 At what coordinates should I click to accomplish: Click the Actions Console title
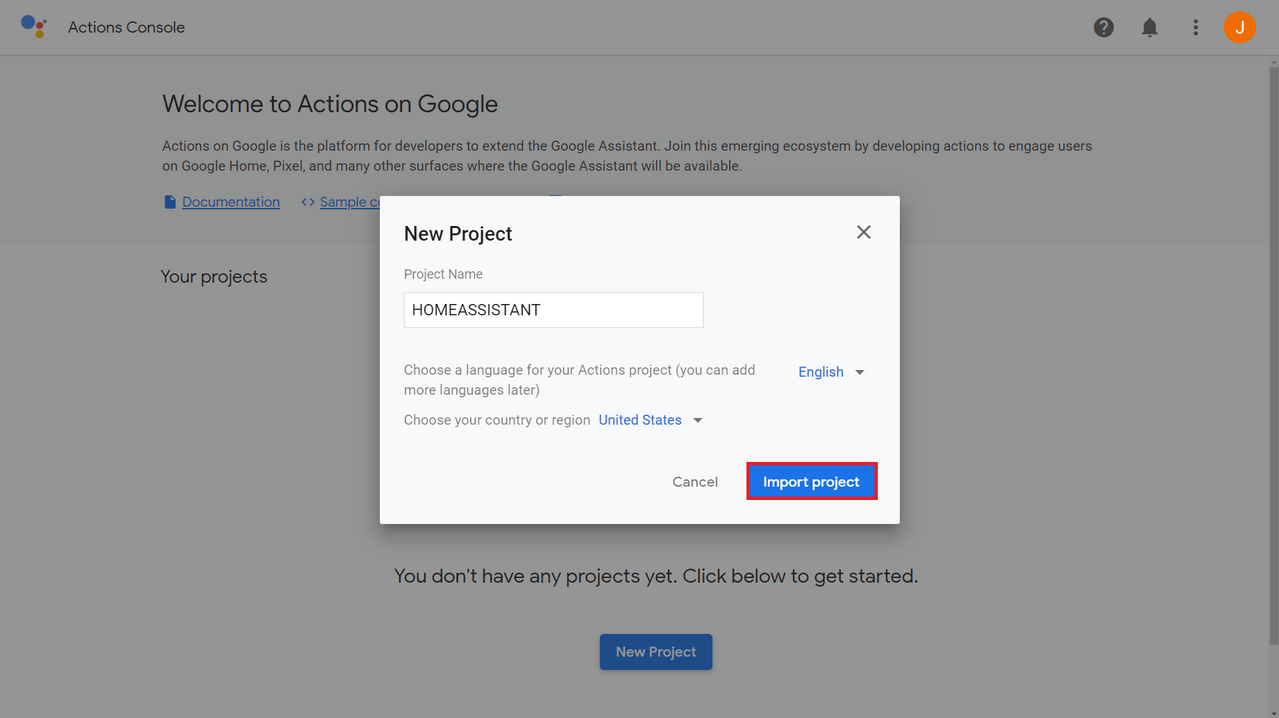(x=126, y=27)
